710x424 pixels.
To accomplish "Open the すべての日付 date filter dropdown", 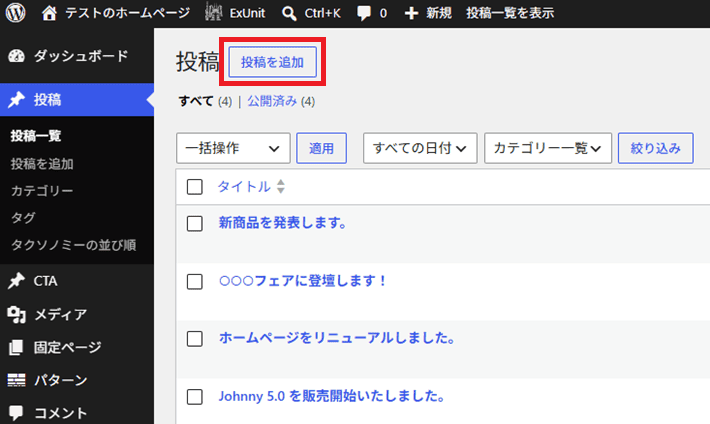I will [x=420, y=148].
